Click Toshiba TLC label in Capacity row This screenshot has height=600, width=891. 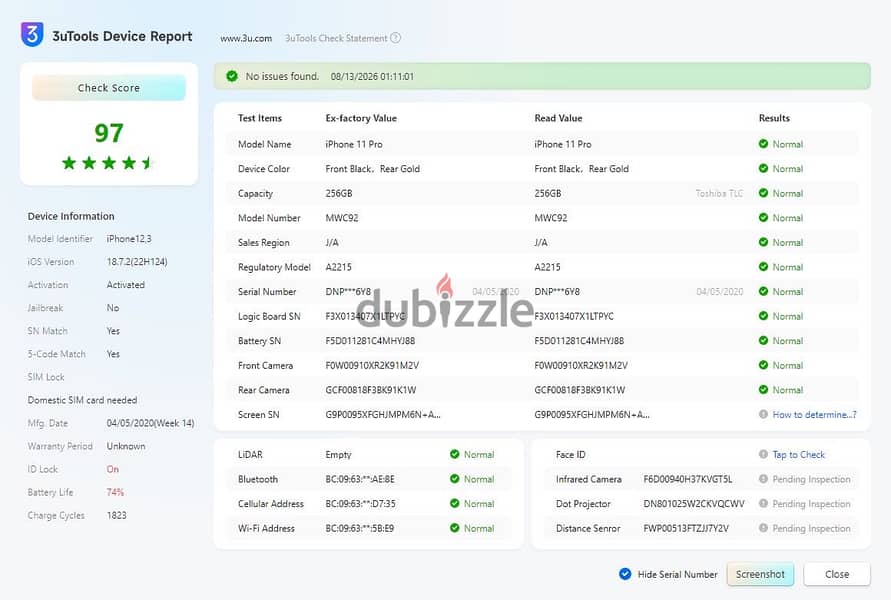[719, 193]
